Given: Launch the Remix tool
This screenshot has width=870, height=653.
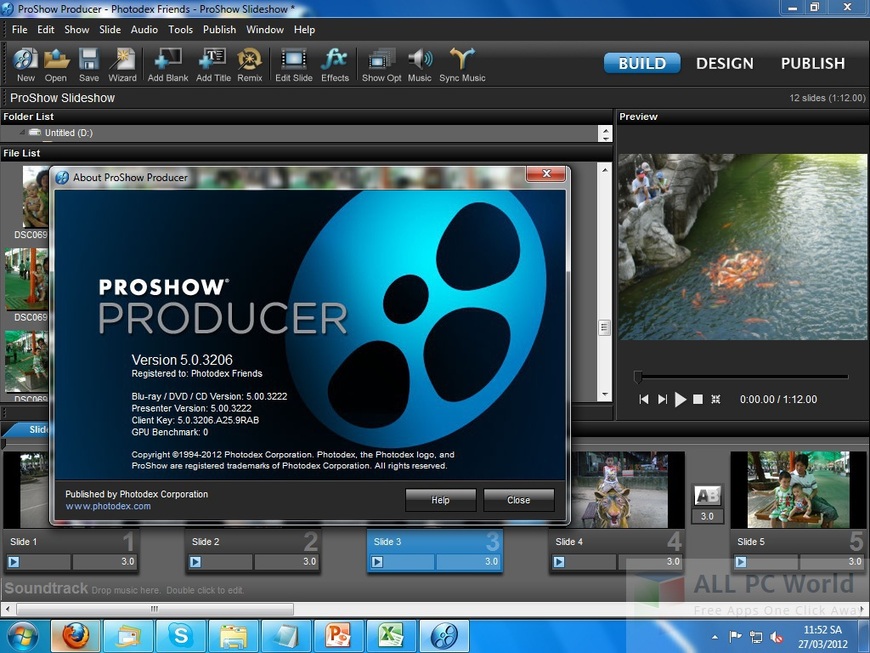Looking at the screenshot, I should point(249,65).
